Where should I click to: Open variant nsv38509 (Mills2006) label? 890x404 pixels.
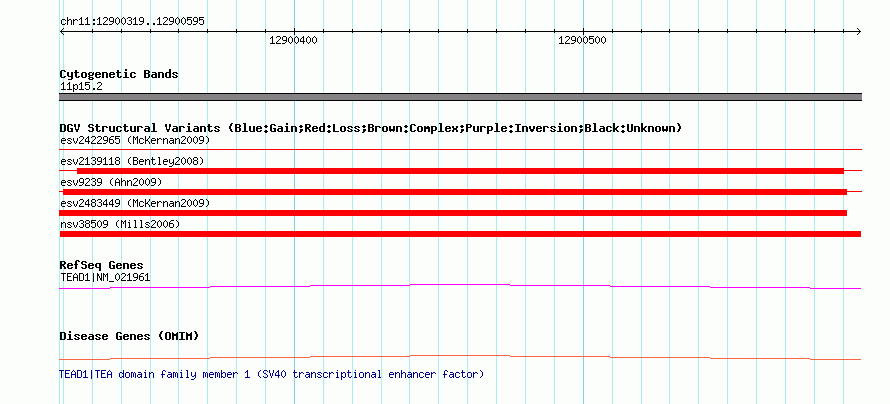pyautogui.click(x=120, y=225)
